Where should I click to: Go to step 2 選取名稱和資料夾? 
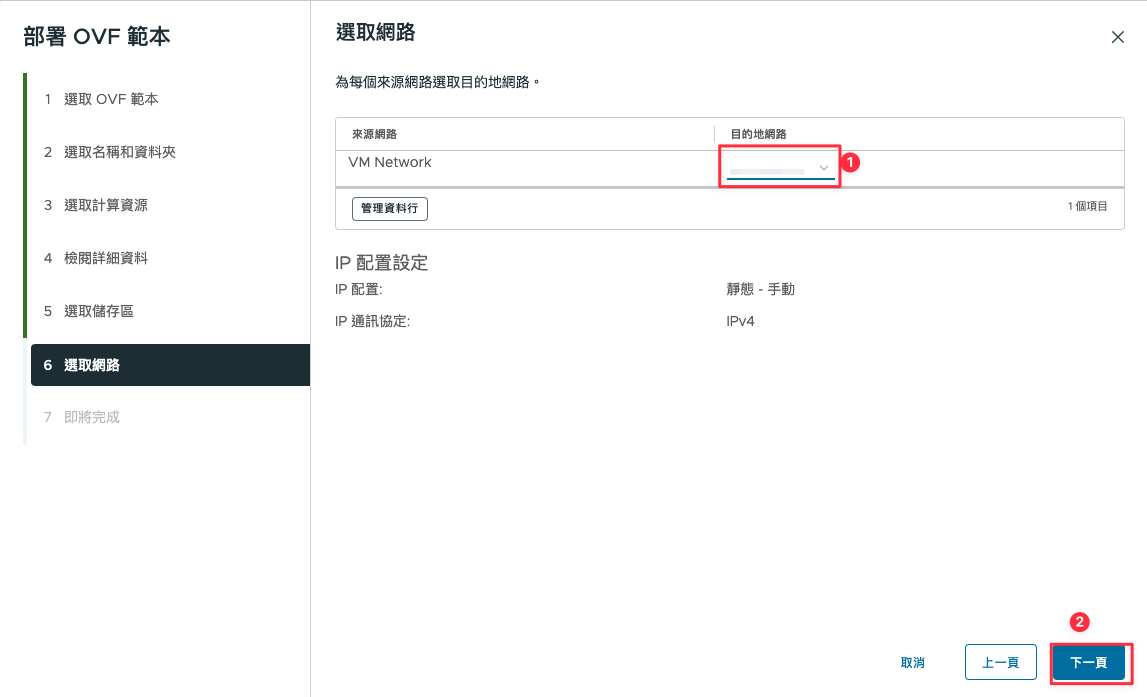[x=110, y=152]
